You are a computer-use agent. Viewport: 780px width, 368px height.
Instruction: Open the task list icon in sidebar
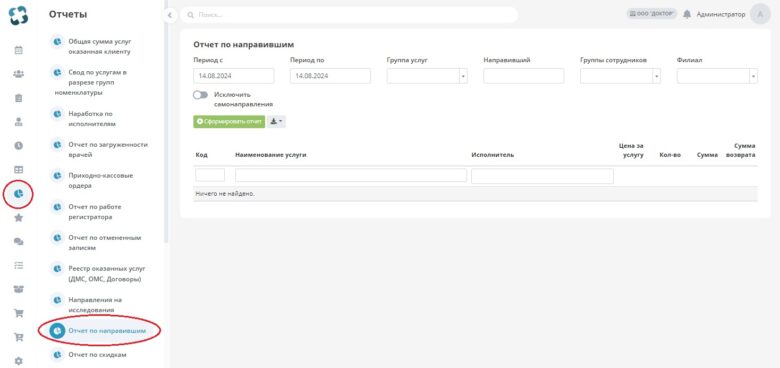click(18, 265)
